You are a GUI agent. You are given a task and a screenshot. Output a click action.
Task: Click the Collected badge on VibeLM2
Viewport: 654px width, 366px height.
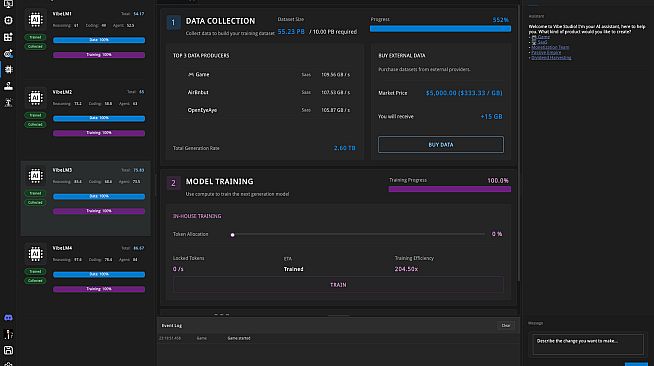[x=35, y=124]
